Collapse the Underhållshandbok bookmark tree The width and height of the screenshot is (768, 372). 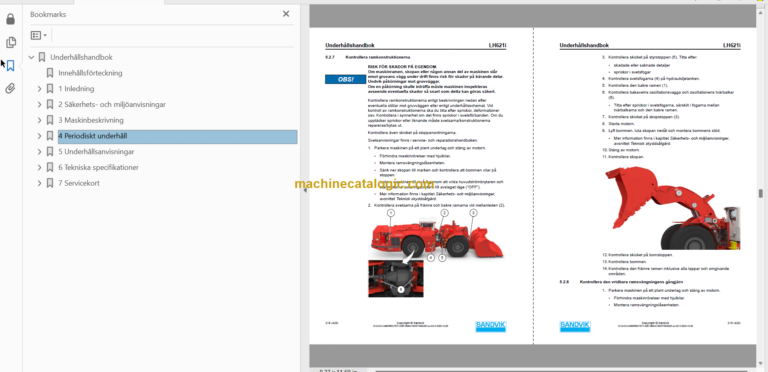31,57
